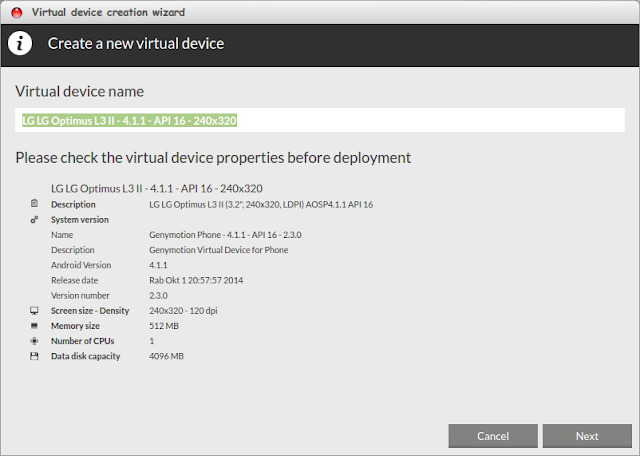The image size is (640, 456).
Task: Click the 'Create a new virtual device' heading
Action: pos(136,44)
